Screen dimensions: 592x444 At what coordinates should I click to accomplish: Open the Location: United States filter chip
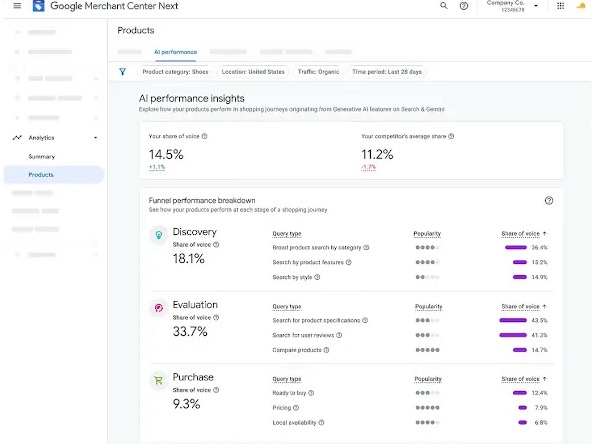point(253,71)
